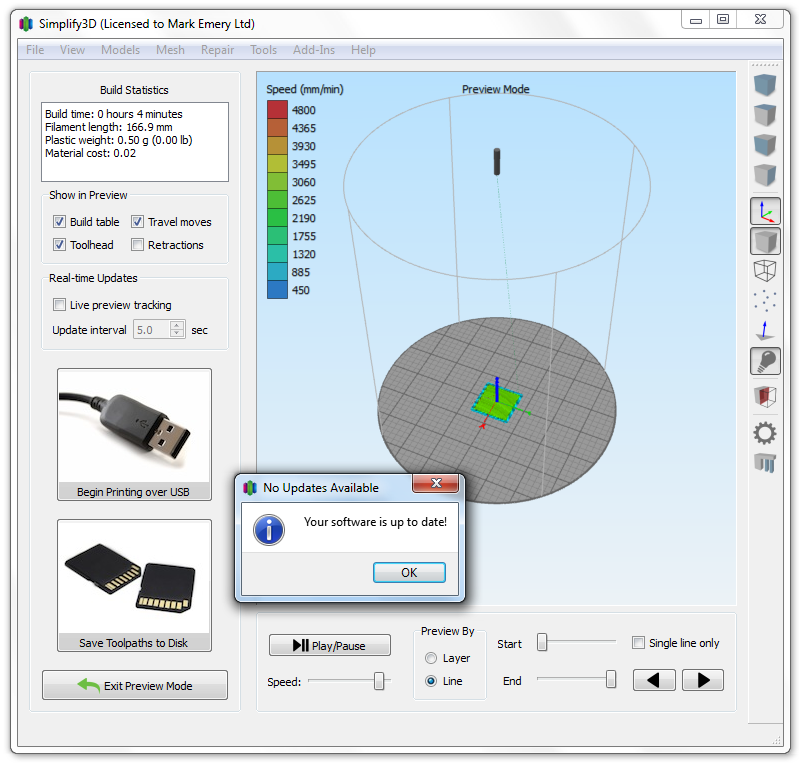Open the Tools menu

[263, 50]
